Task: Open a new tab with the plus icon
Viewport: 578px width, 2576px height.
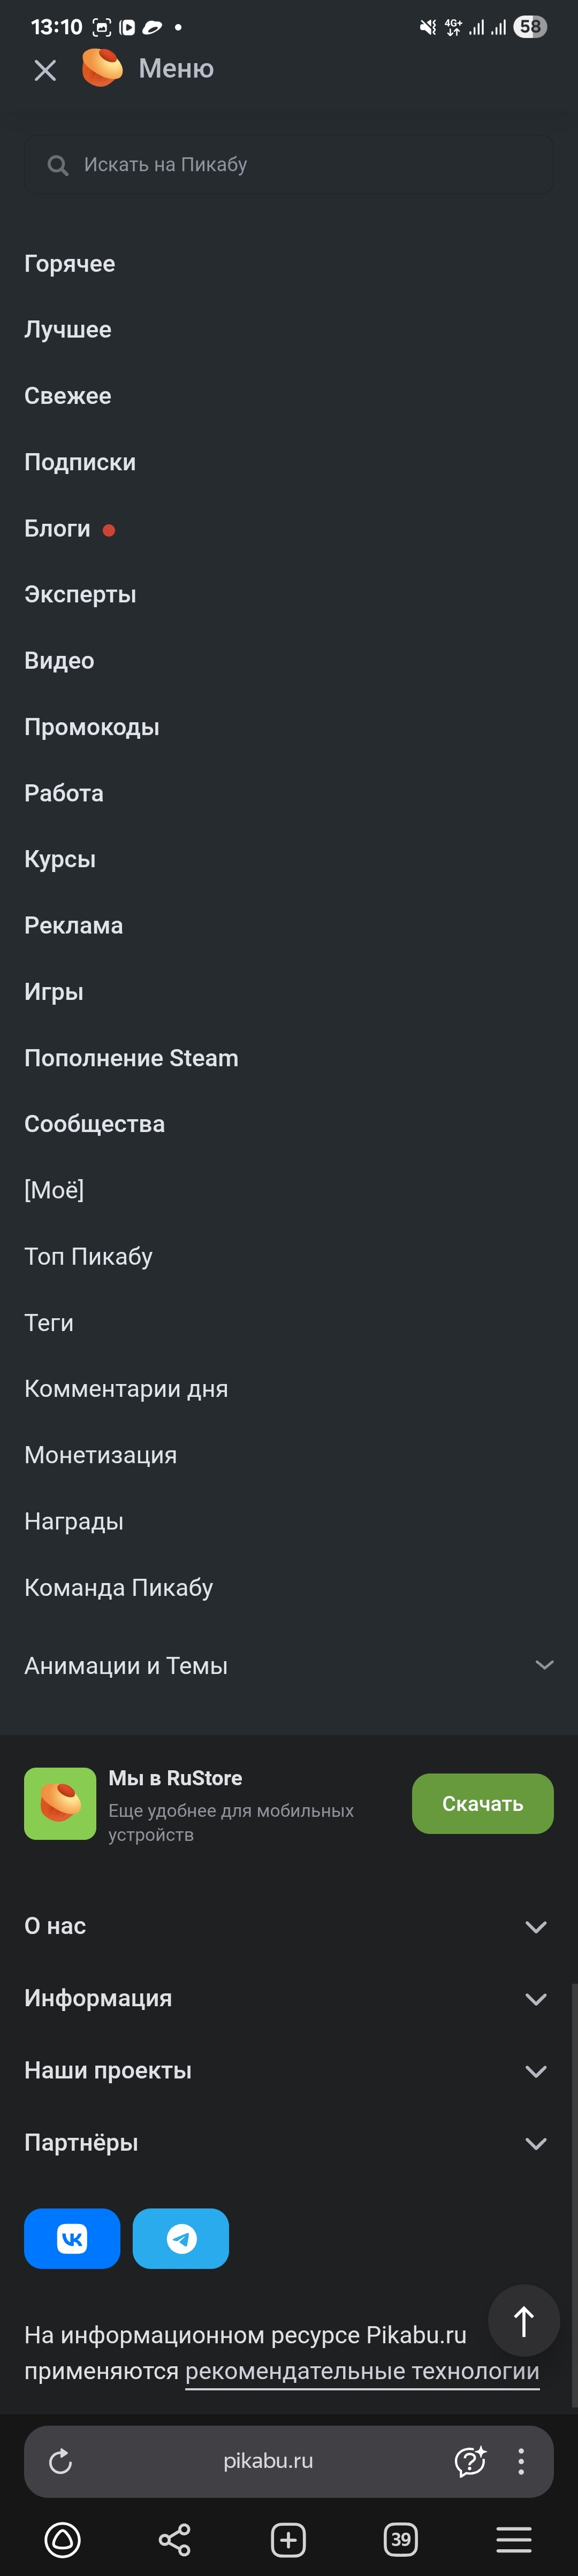Action: coord(288,2539)
